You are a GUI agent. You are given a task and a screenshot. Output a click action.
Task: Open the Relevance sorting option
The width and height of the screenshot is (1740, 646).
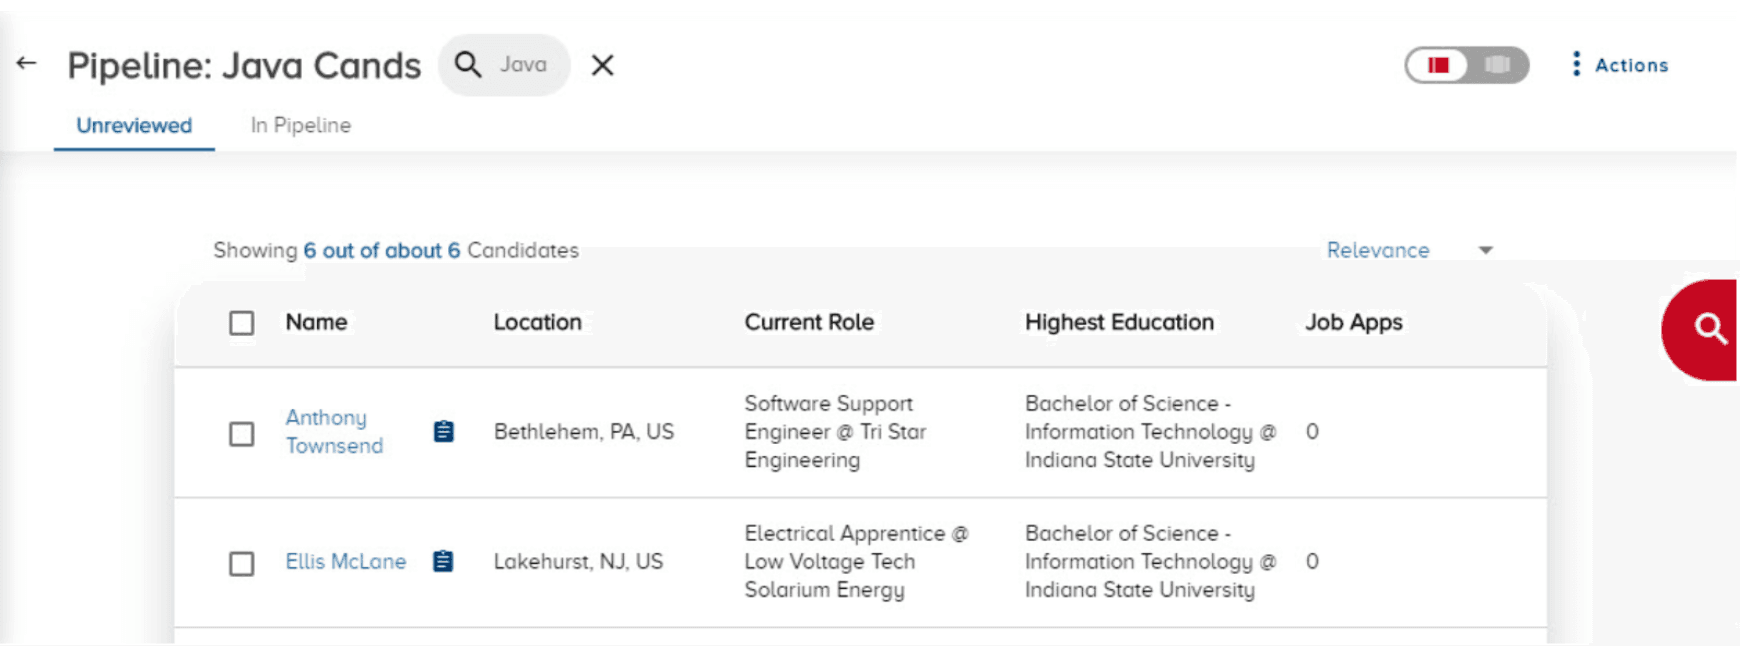tap(1377, 251)
